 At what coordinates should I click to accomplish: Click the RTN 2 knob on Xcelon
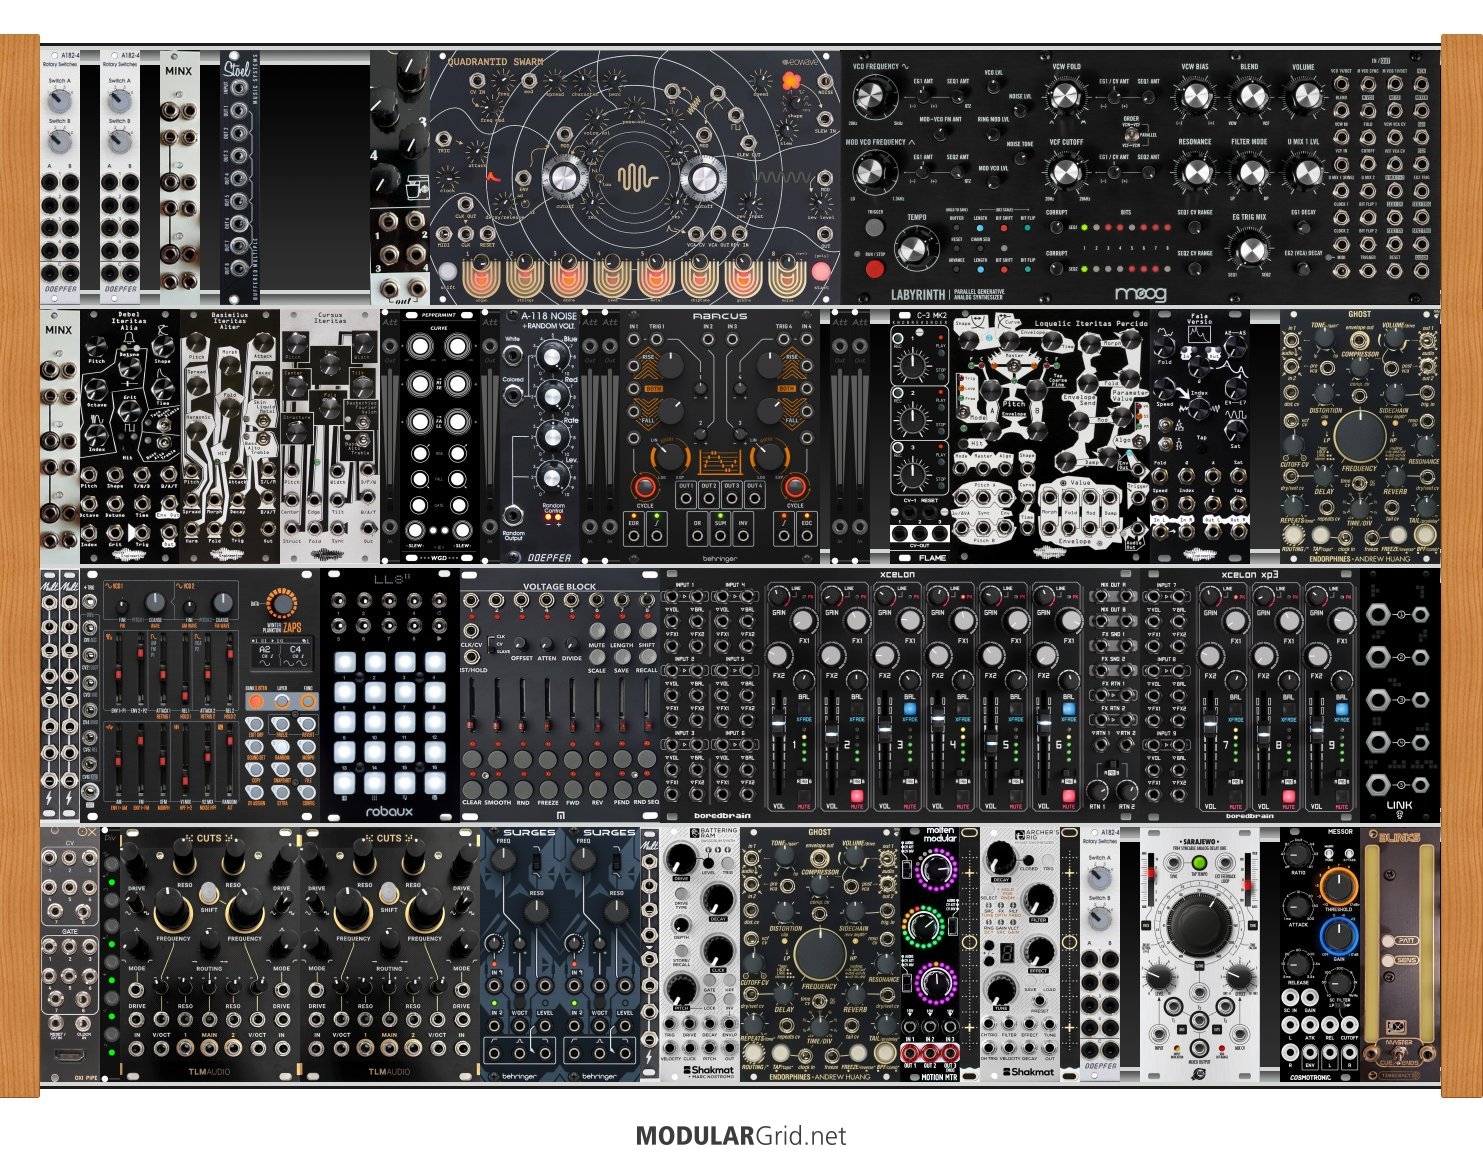tap(1127, 789)
